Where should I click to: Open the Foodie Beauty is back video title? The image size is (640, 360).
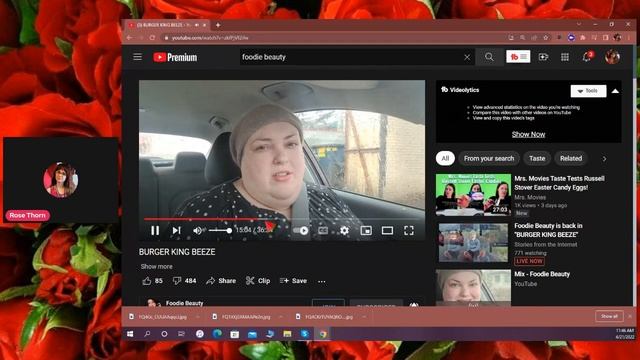(548, 230)
